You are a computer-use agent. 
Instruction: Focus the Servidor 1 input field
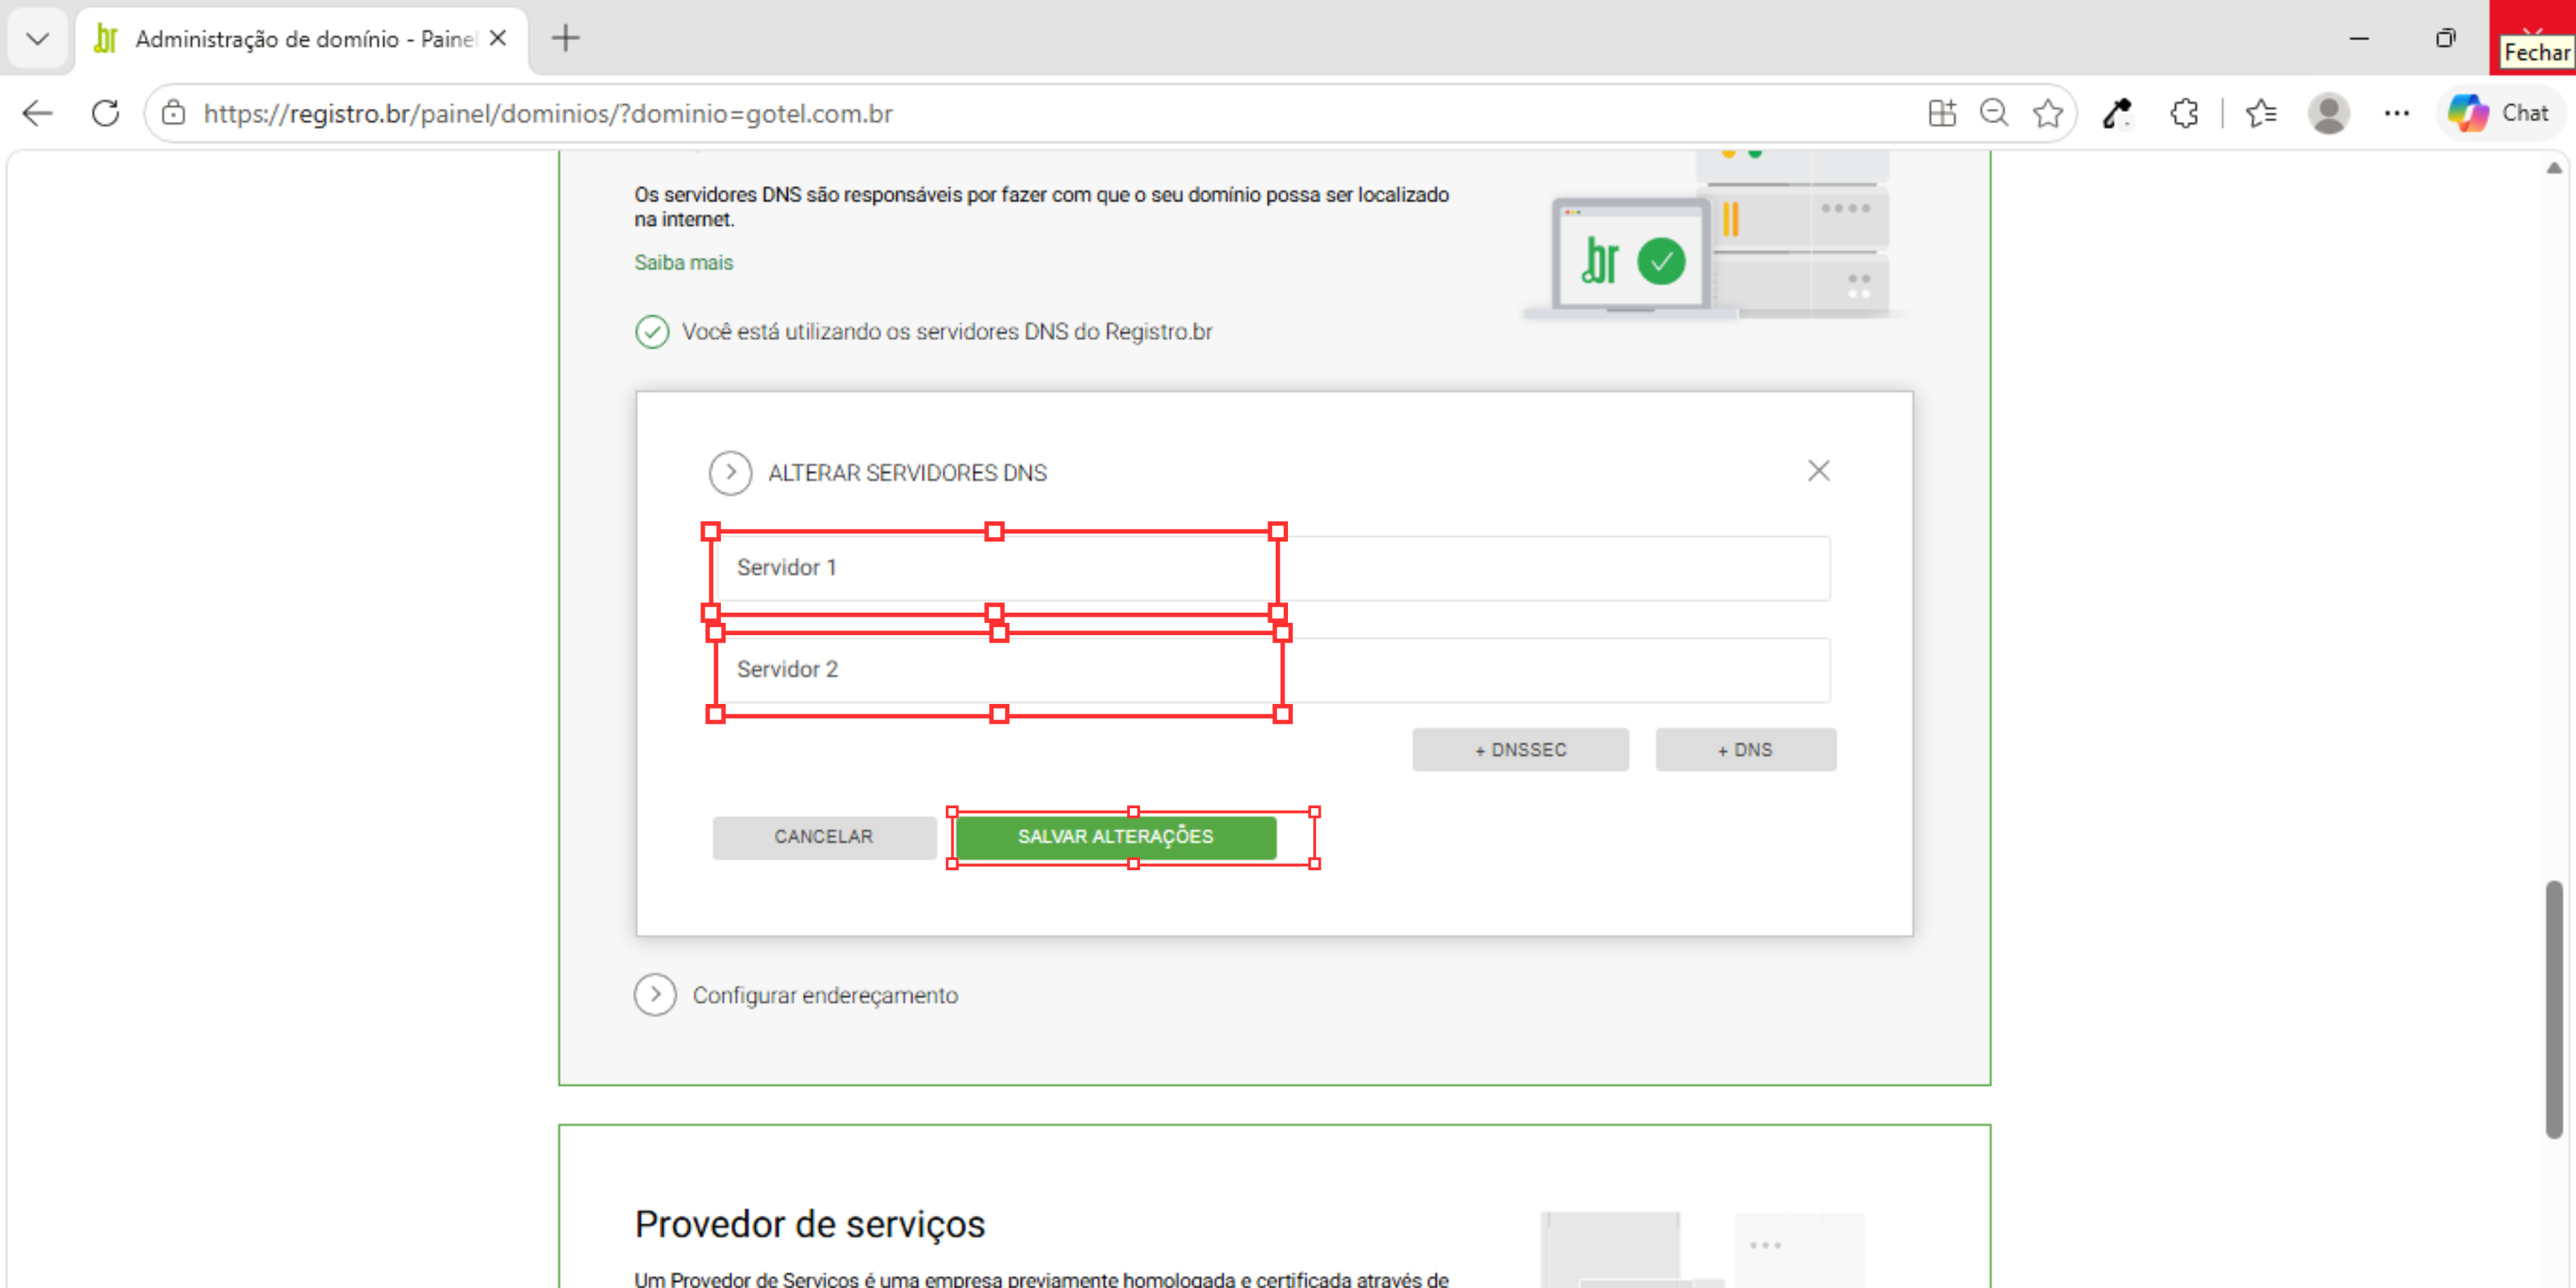click(x=1273, y=568)
